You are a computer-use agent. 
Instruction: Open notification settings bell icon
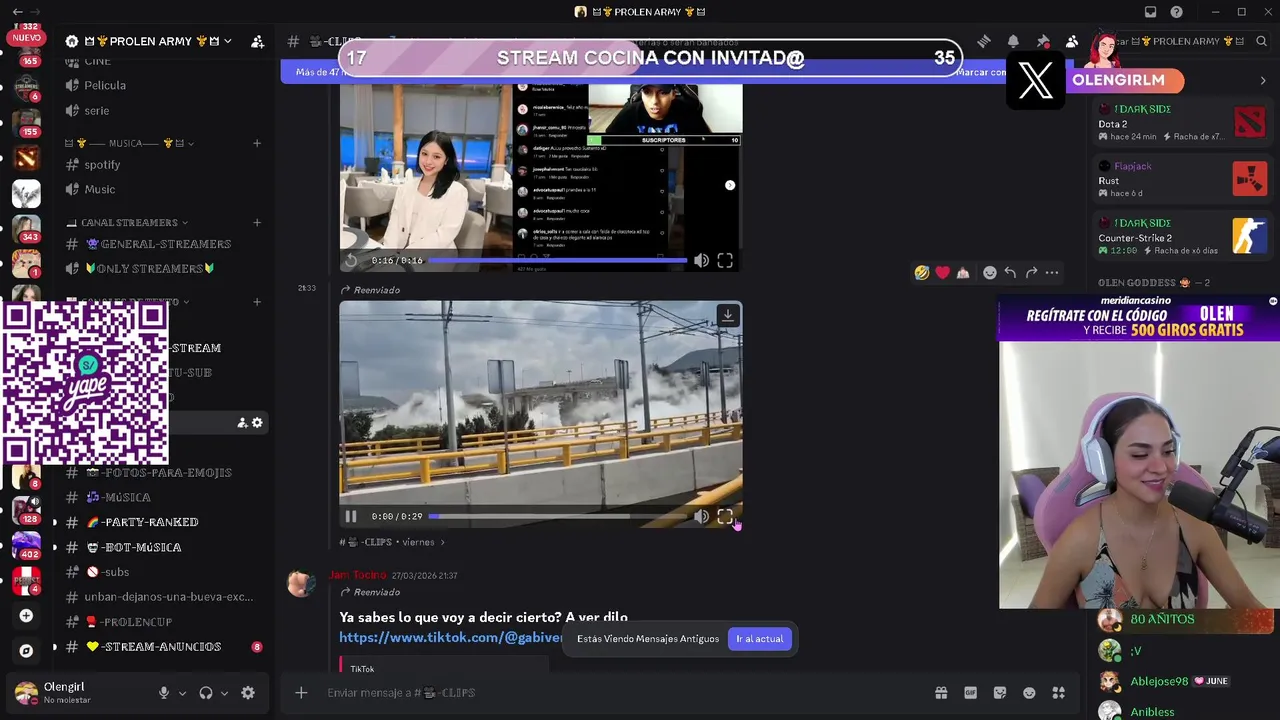coord(1013,41)
